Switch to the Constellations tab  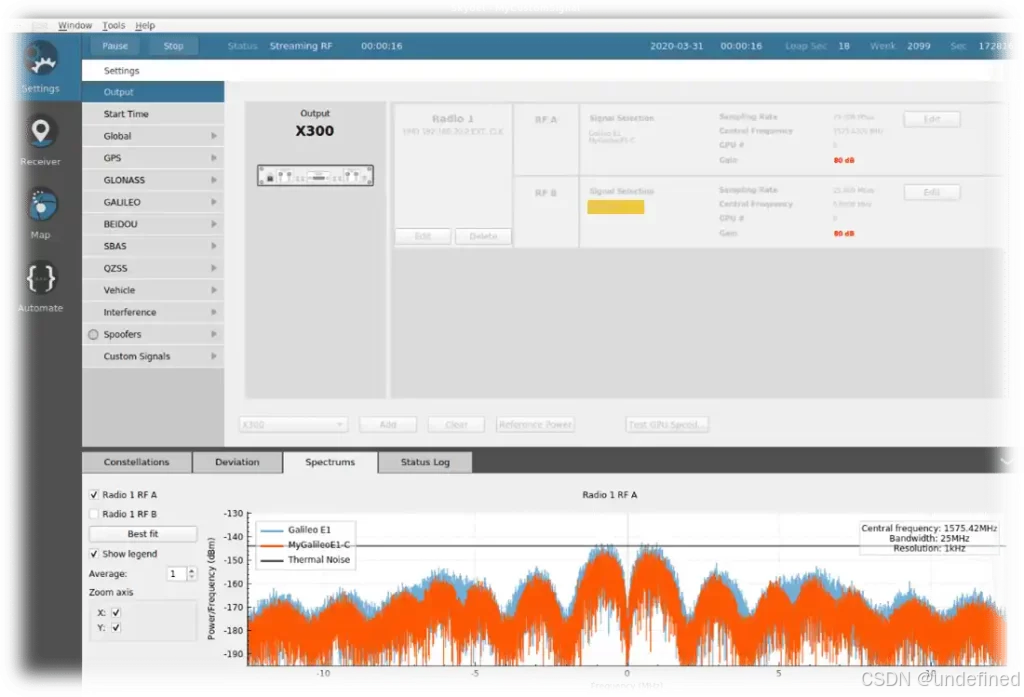(136, 462)
